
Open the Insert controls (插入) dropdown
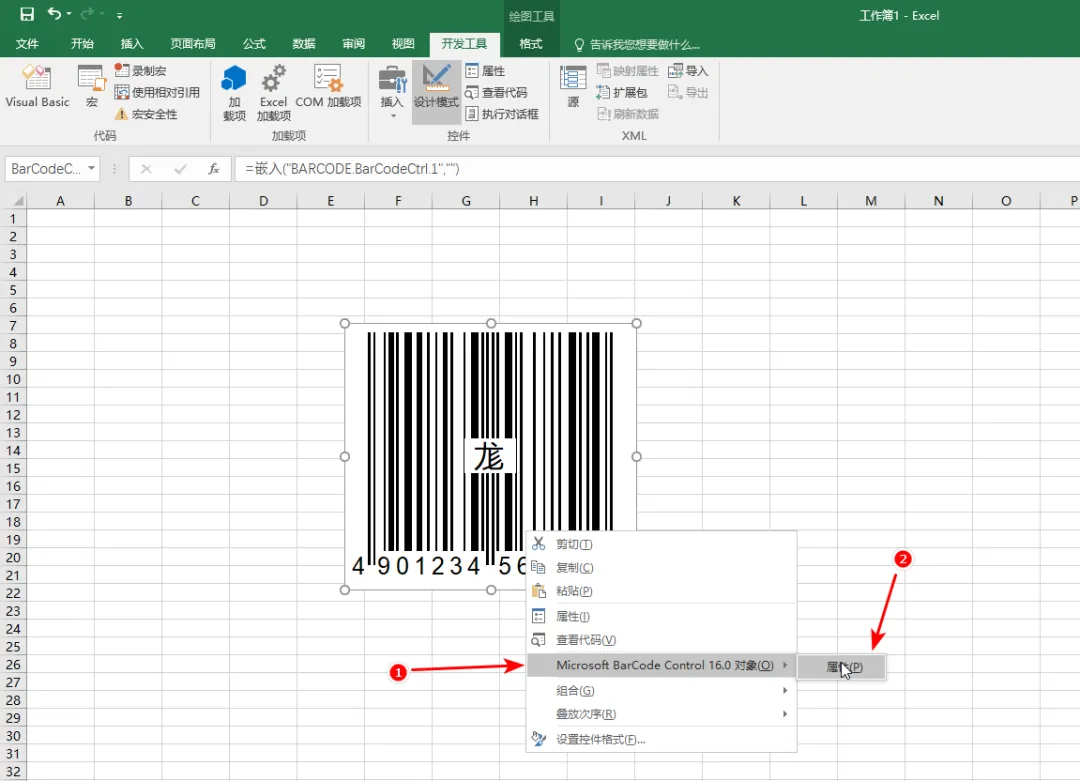tap(392, 92)
